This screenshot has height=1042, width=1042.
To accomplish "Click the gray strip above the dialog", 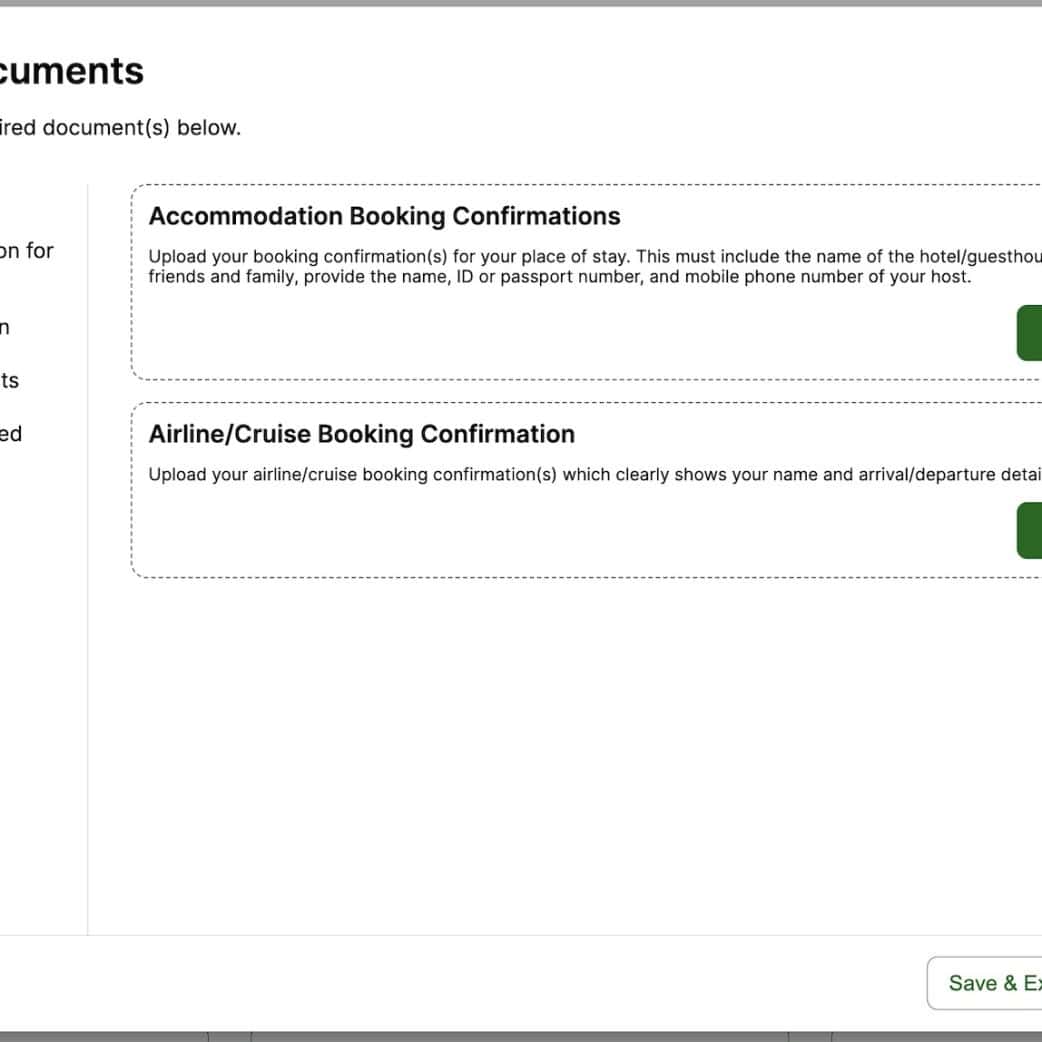I will (x=520, y=3).
